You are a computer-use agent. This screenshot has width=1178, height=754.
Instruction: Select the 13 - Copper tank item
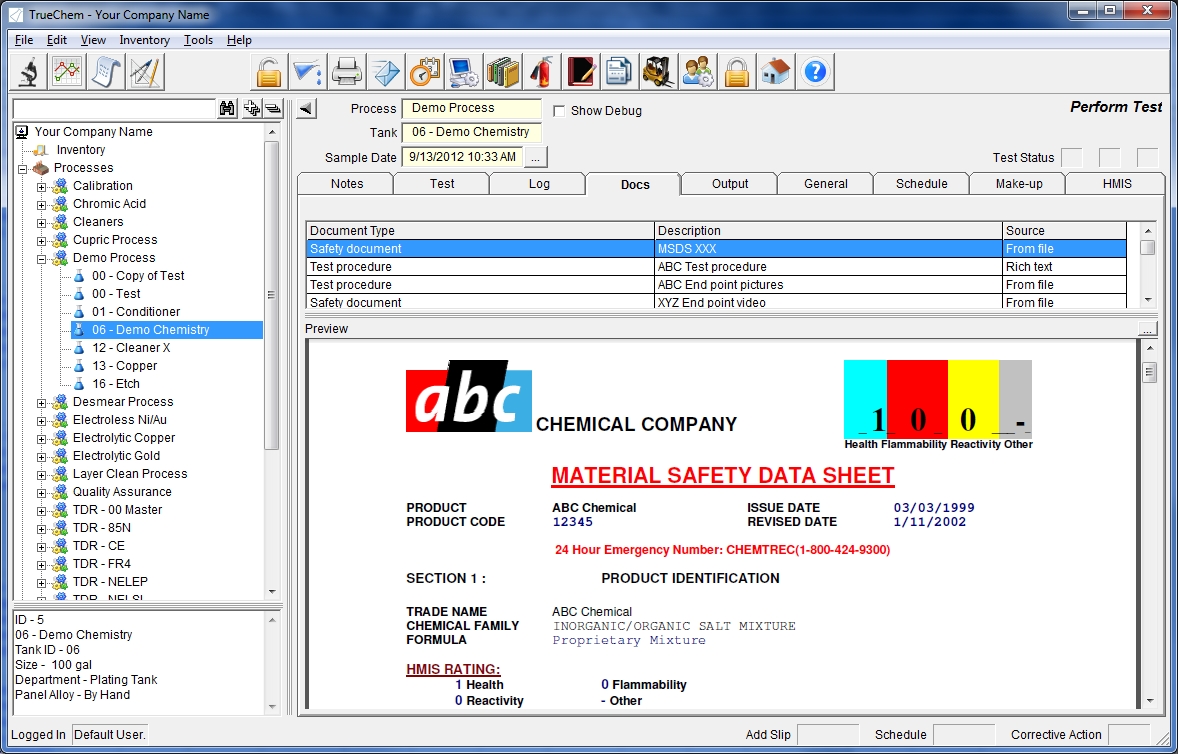(124, 366)
